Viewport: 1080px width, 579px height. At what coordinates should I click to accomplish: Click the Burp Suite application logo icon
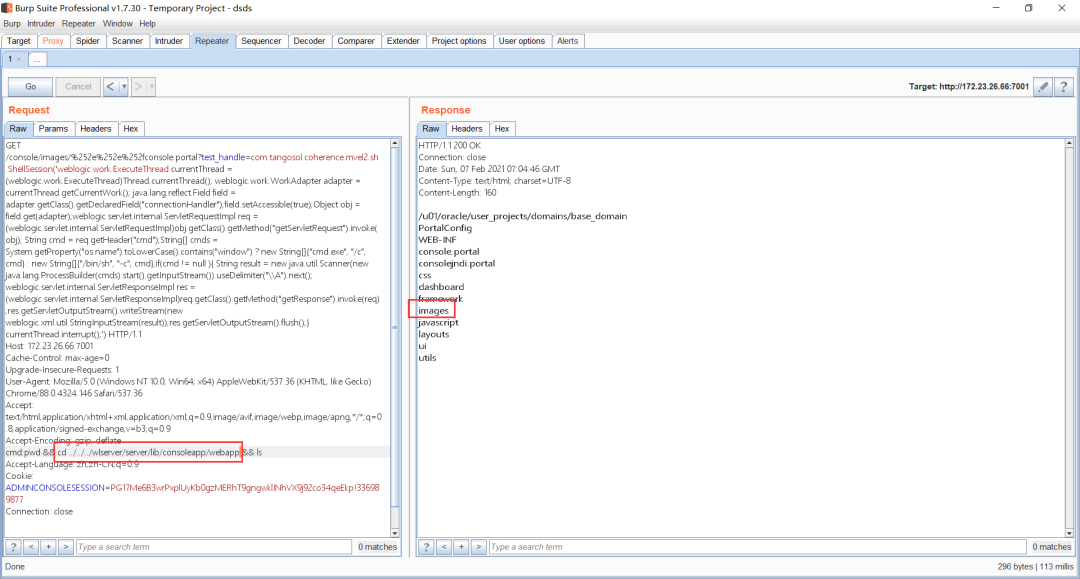(7, 8)
